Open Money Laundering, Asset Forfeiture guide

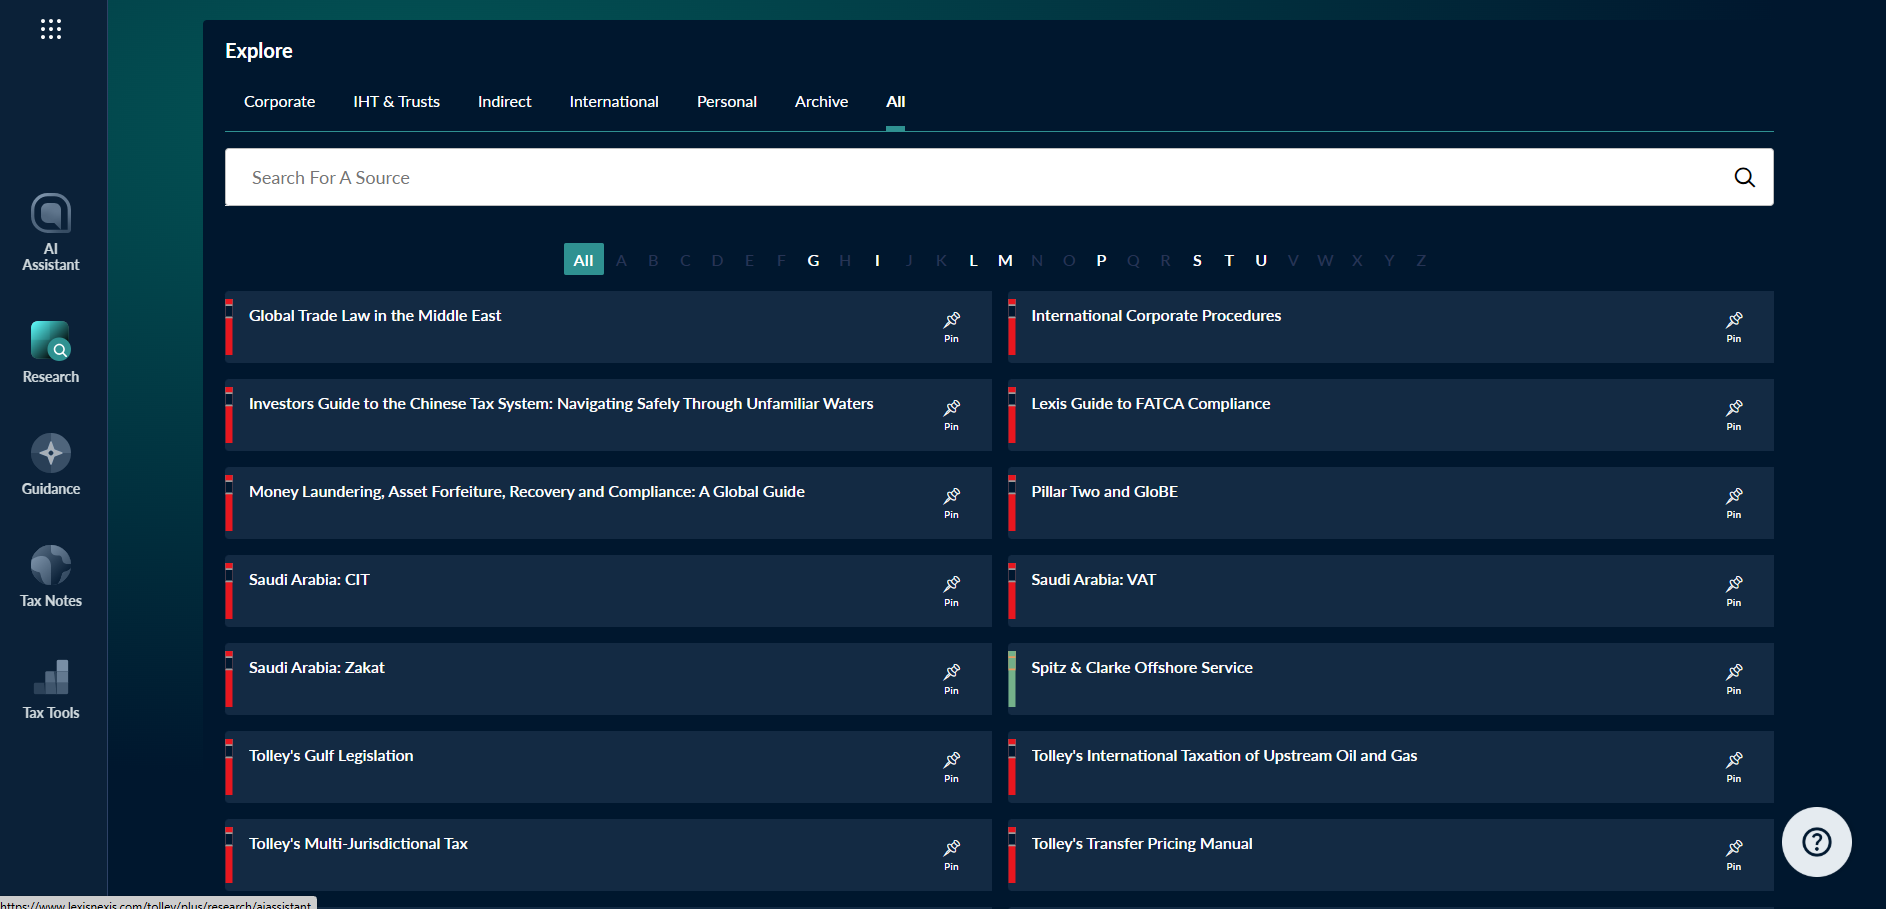click(527, 492)
